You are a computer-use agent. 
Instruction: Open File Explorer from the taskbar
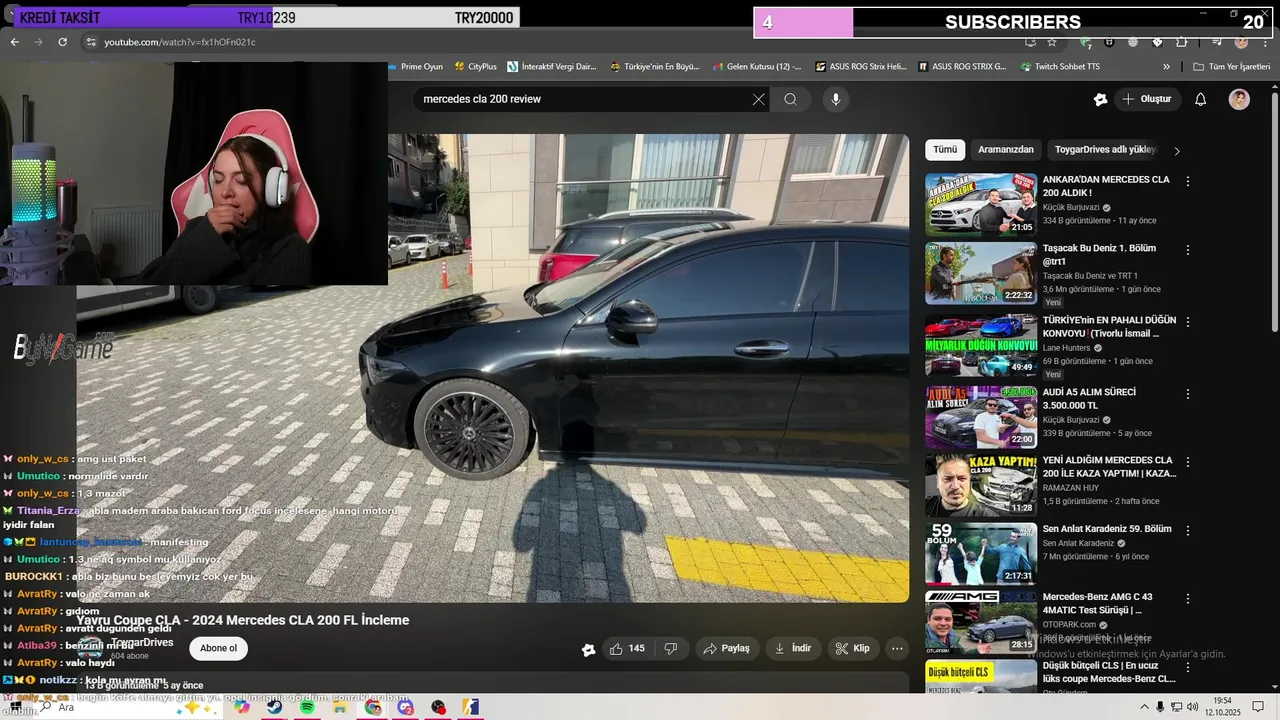tap(340, 707)
